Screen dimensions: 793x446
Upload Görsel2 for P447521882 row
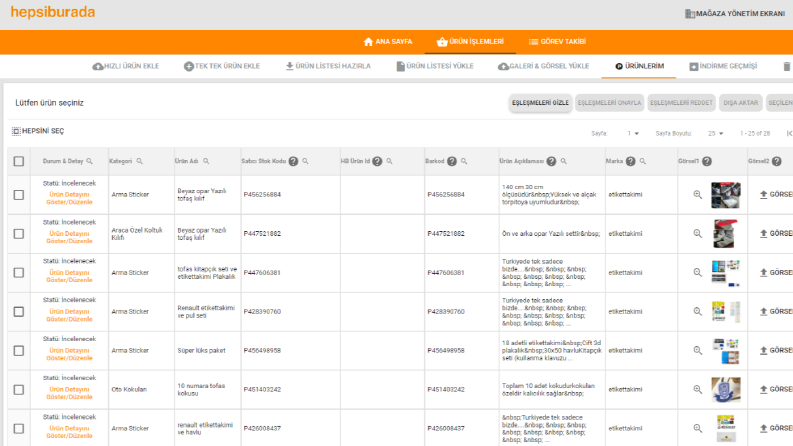(x=776, y=234)
